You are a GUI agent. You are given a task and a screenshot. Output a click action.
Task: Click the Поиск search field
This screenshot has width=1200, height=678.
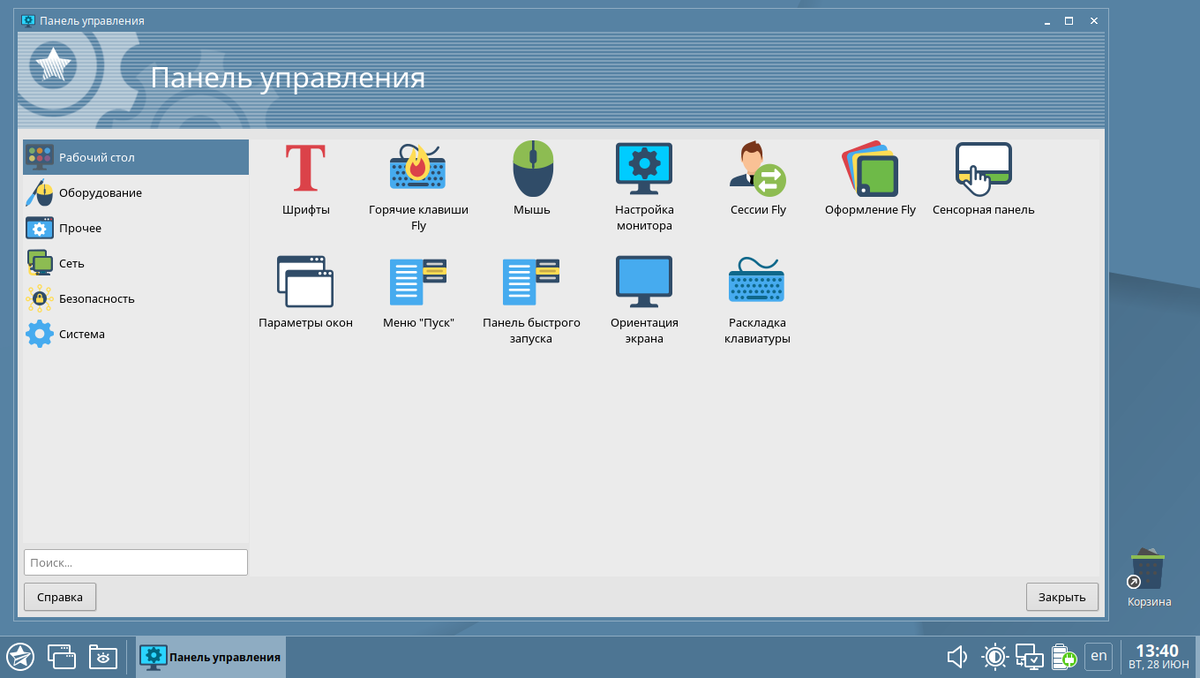pos(135,562)
